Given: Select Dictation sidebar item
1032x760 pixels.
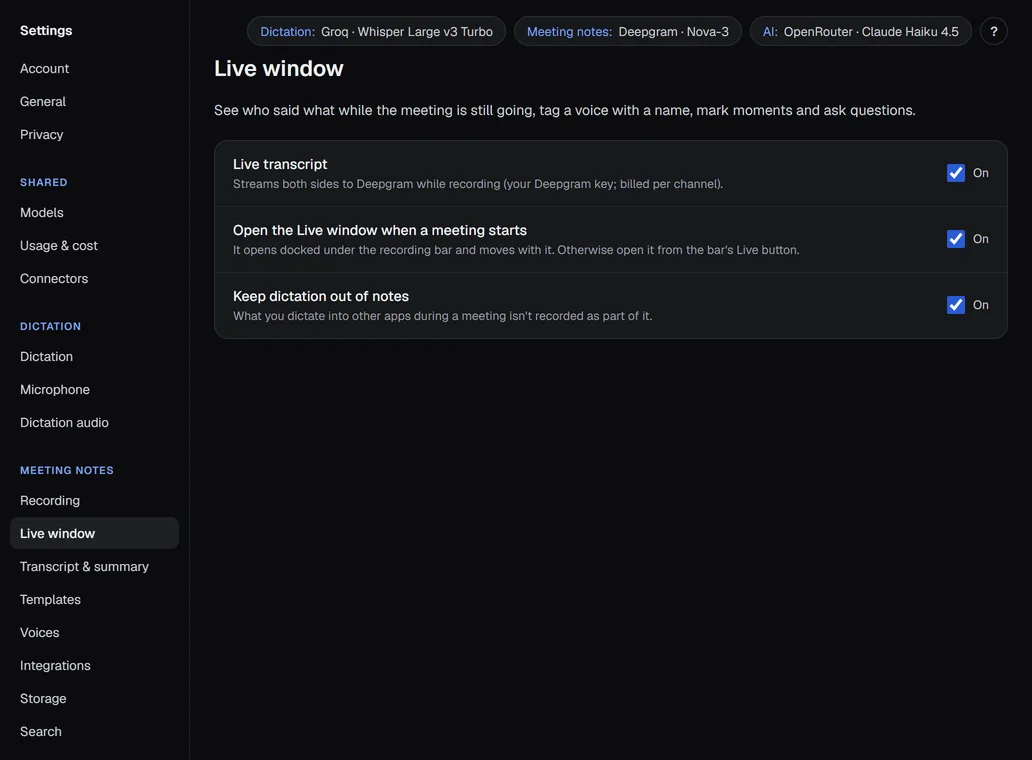Looking at the screenshot, I should (x=94, y=357).
